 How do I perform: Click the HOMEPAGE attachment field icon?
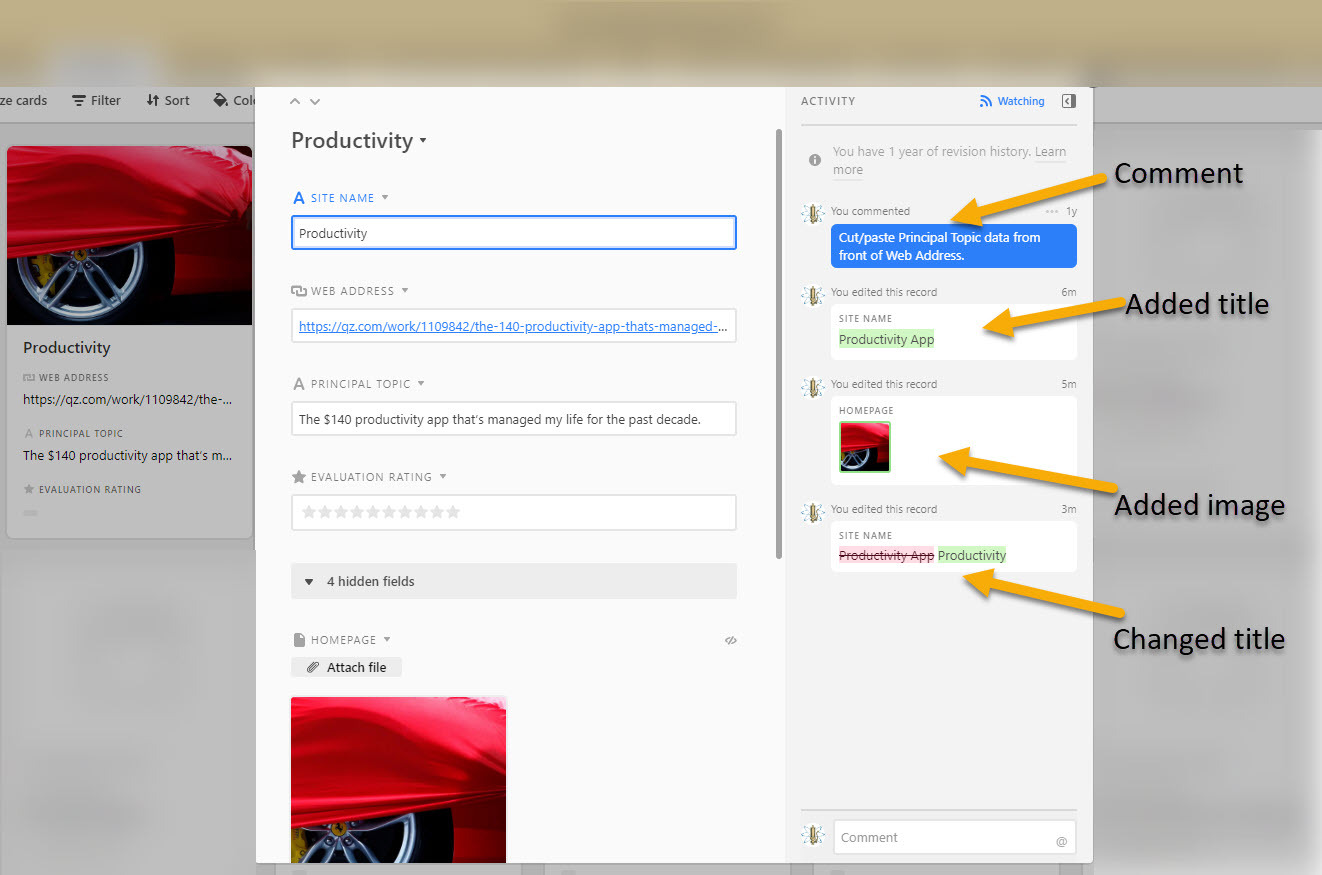(298, 640)
